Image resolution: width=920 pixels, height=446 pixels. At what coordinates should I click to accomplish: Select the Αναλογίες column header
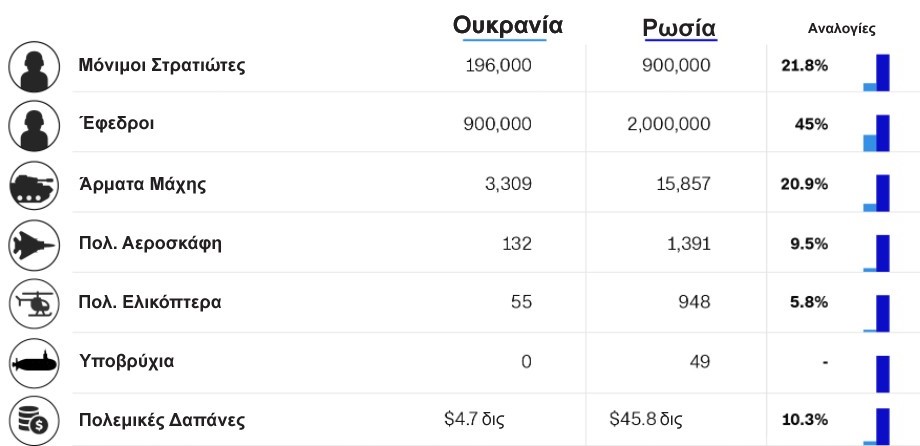click(841, 29)
